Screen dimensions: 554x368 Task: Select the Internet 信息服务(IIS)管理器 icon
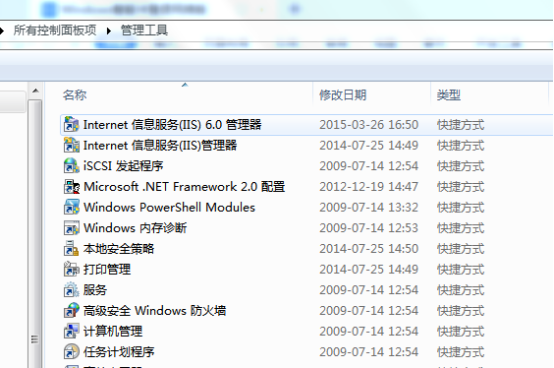[71, 145]
